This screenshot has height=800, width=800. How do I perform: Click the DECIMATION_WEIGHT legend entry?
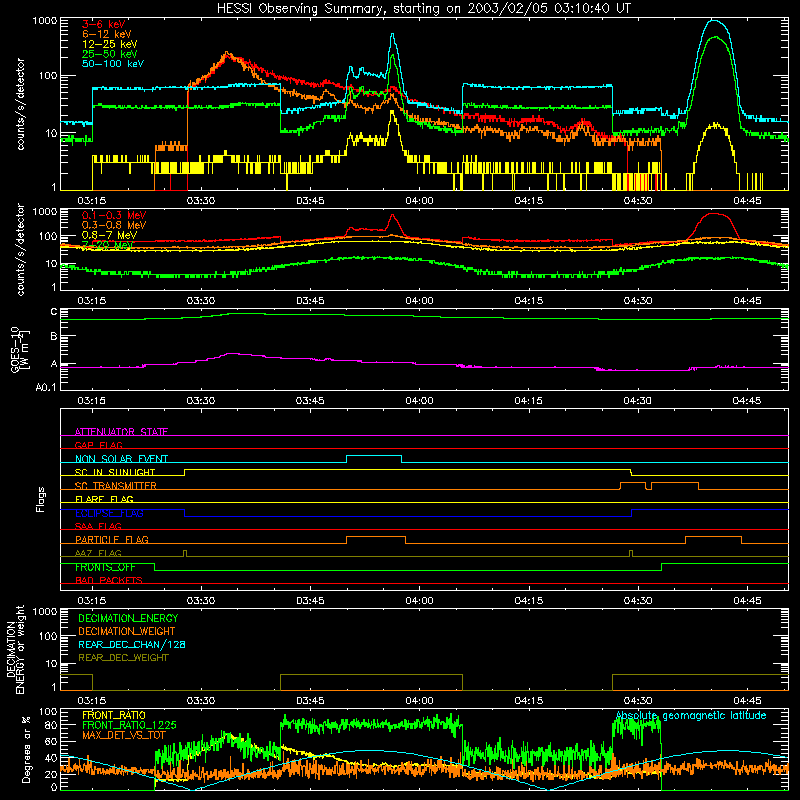tap(127, 631)
